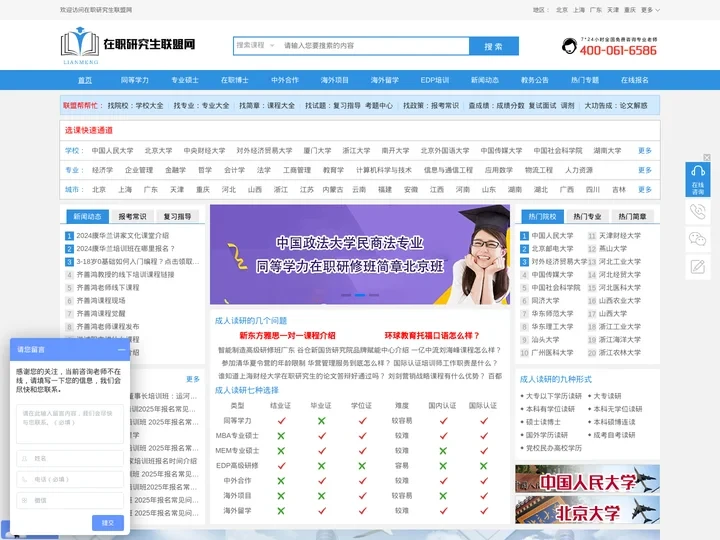Switch to 热门简章 tab
This screenshot has width=720, height=540.
pyautogui.click(x=632, y=216)
